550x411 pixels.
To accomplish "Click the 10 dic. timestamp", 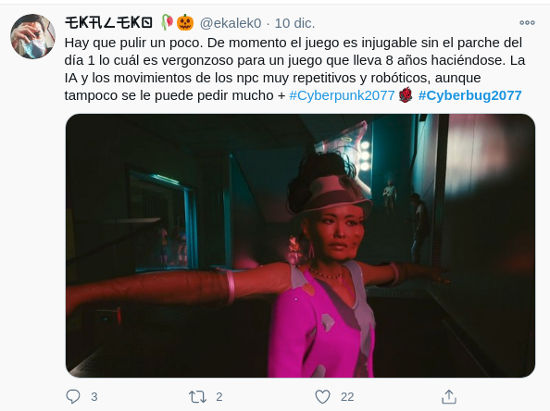I will 295,23.
